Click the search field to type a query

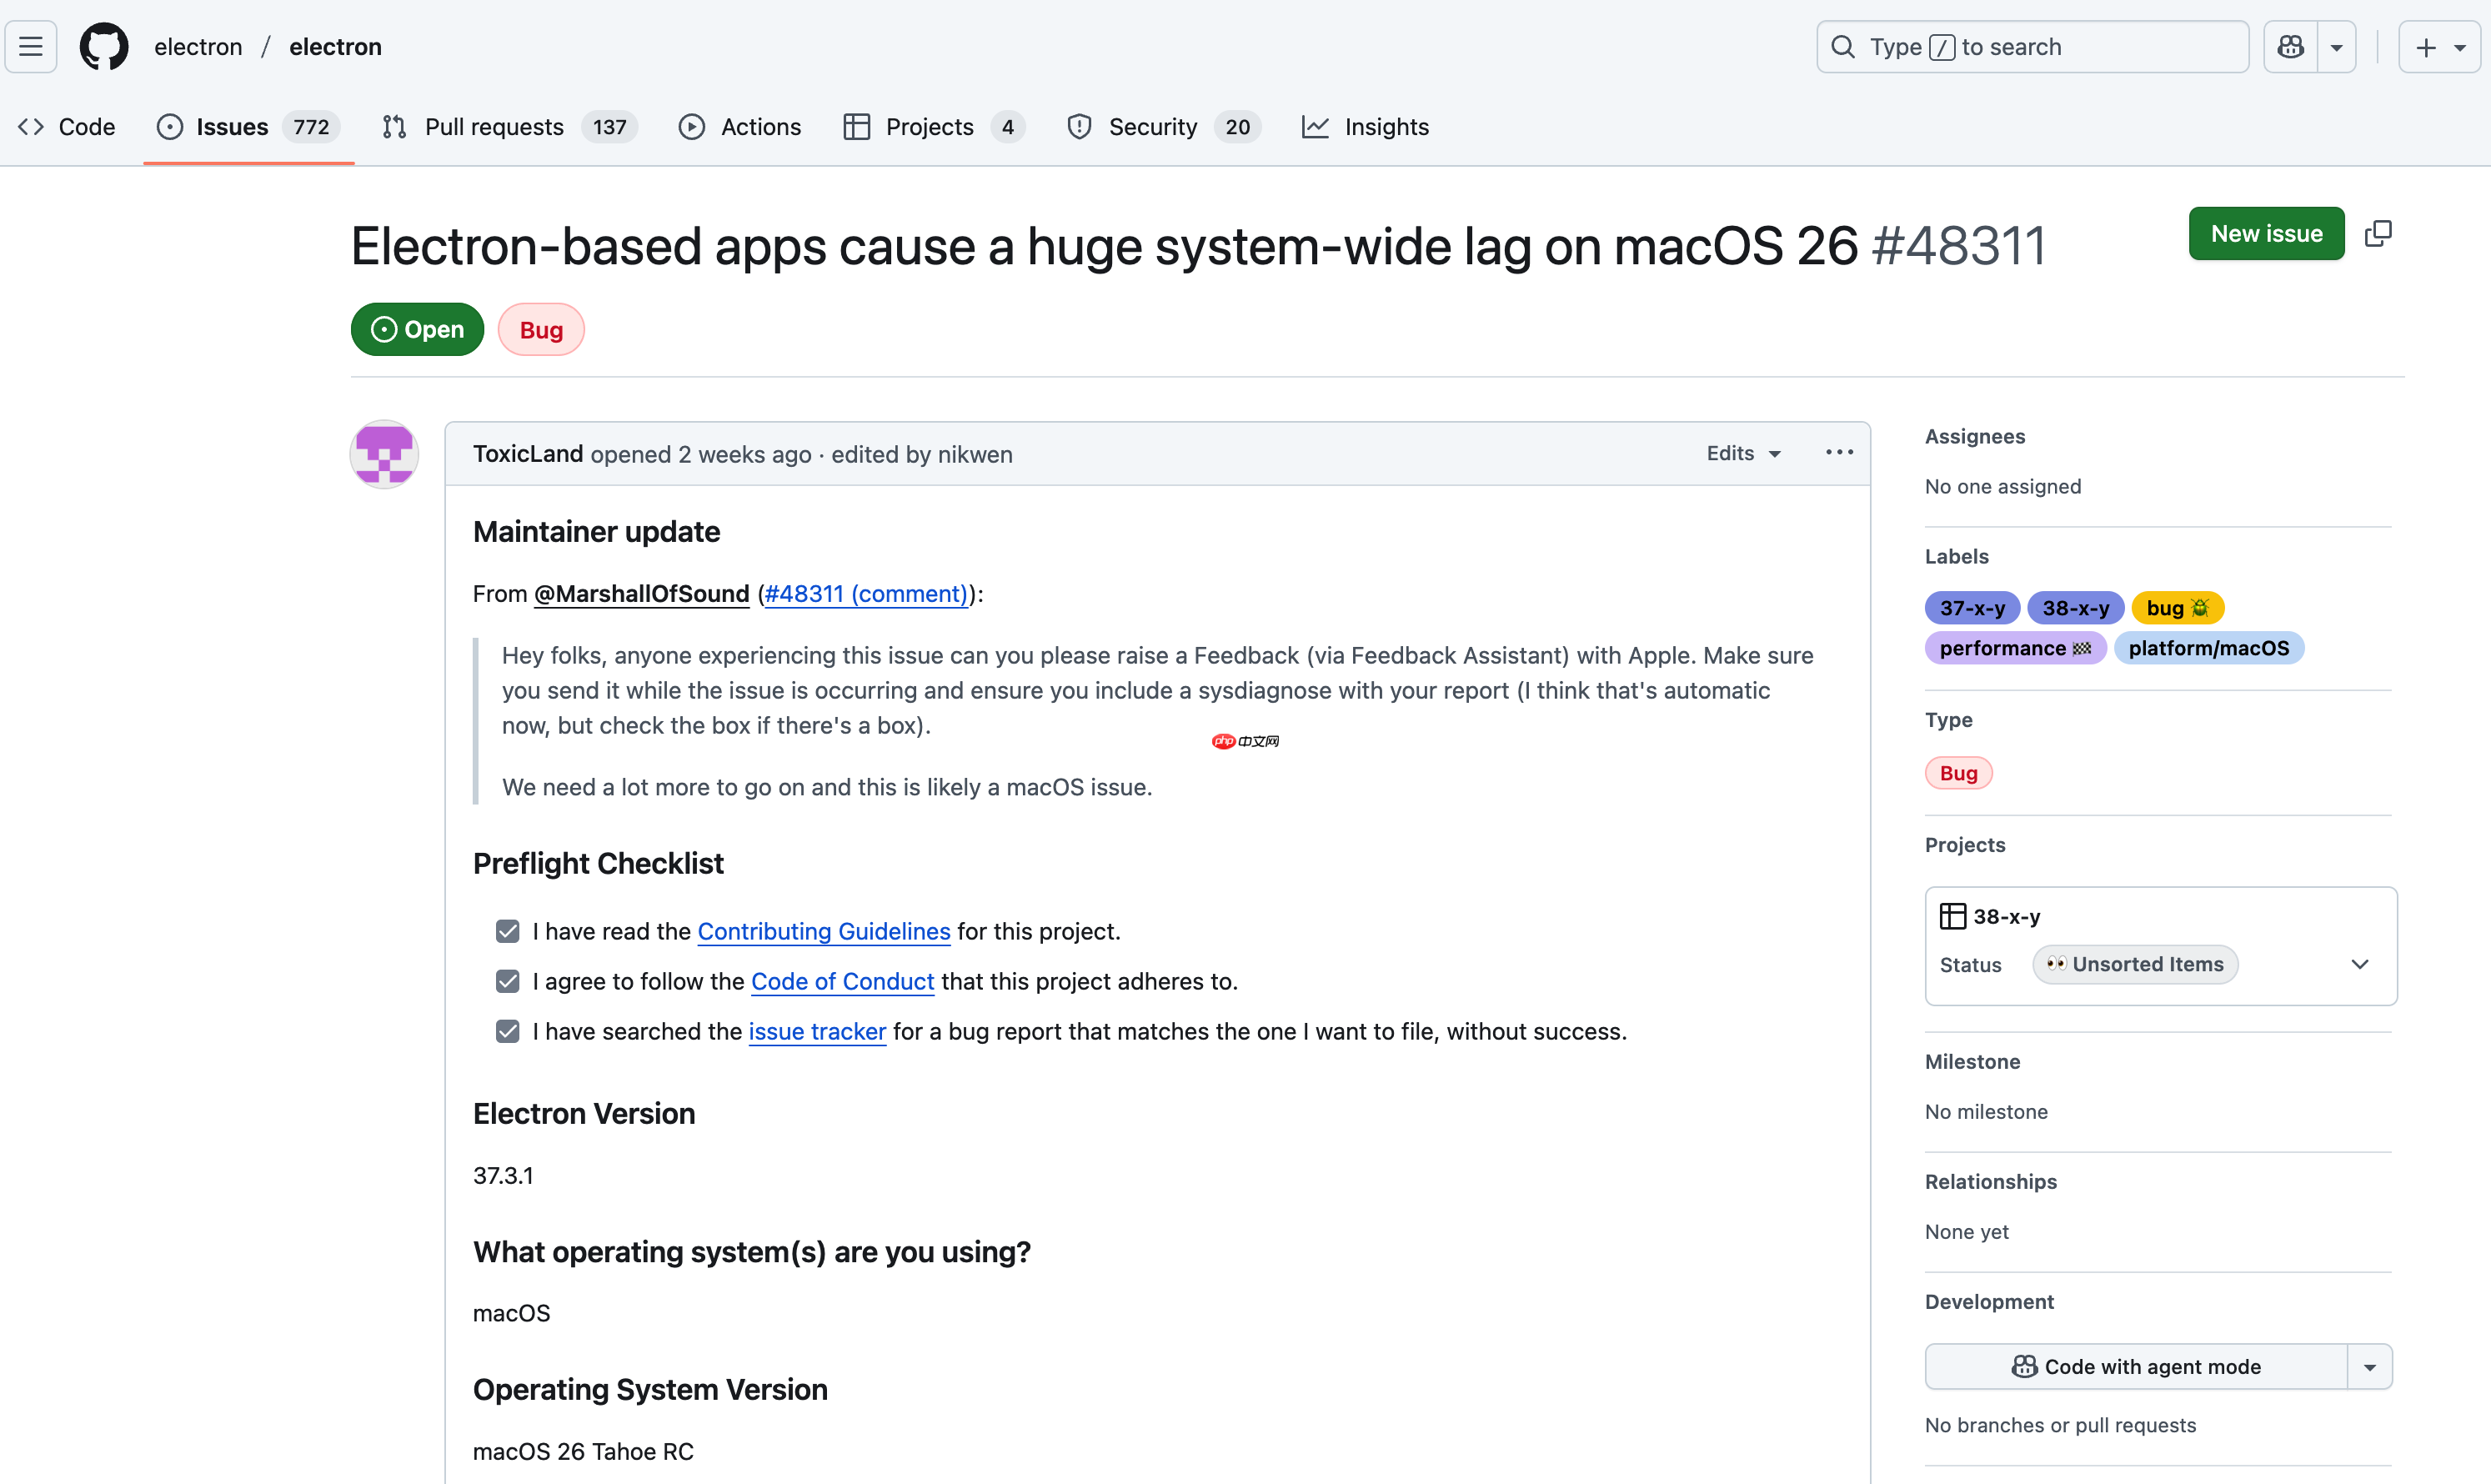(x=2030, y=46)
